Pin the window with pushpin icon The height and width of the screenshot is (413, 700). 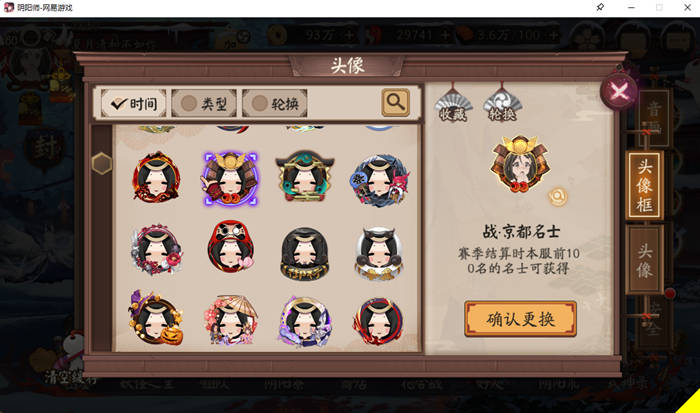click(600, 8)
